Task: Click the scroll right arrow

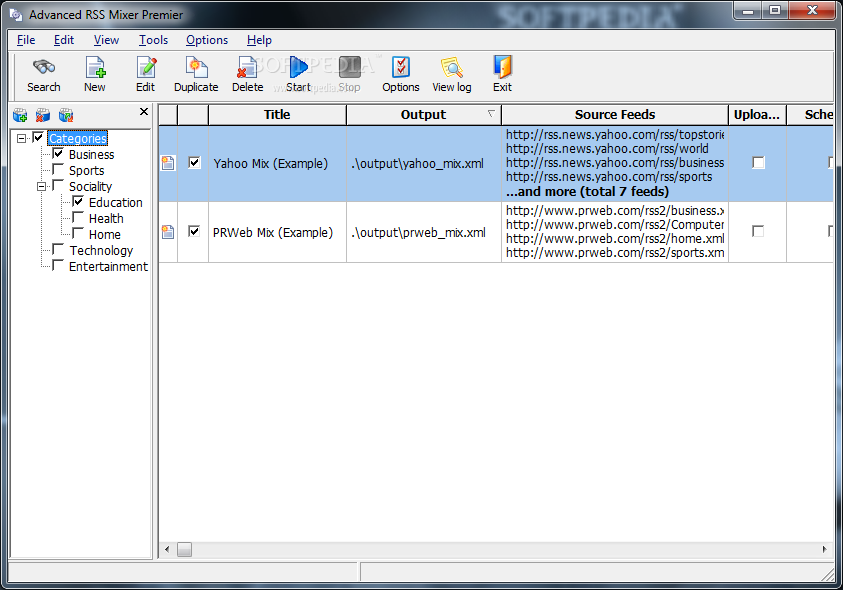Action: pyautogui.click(x=825, y=549)
